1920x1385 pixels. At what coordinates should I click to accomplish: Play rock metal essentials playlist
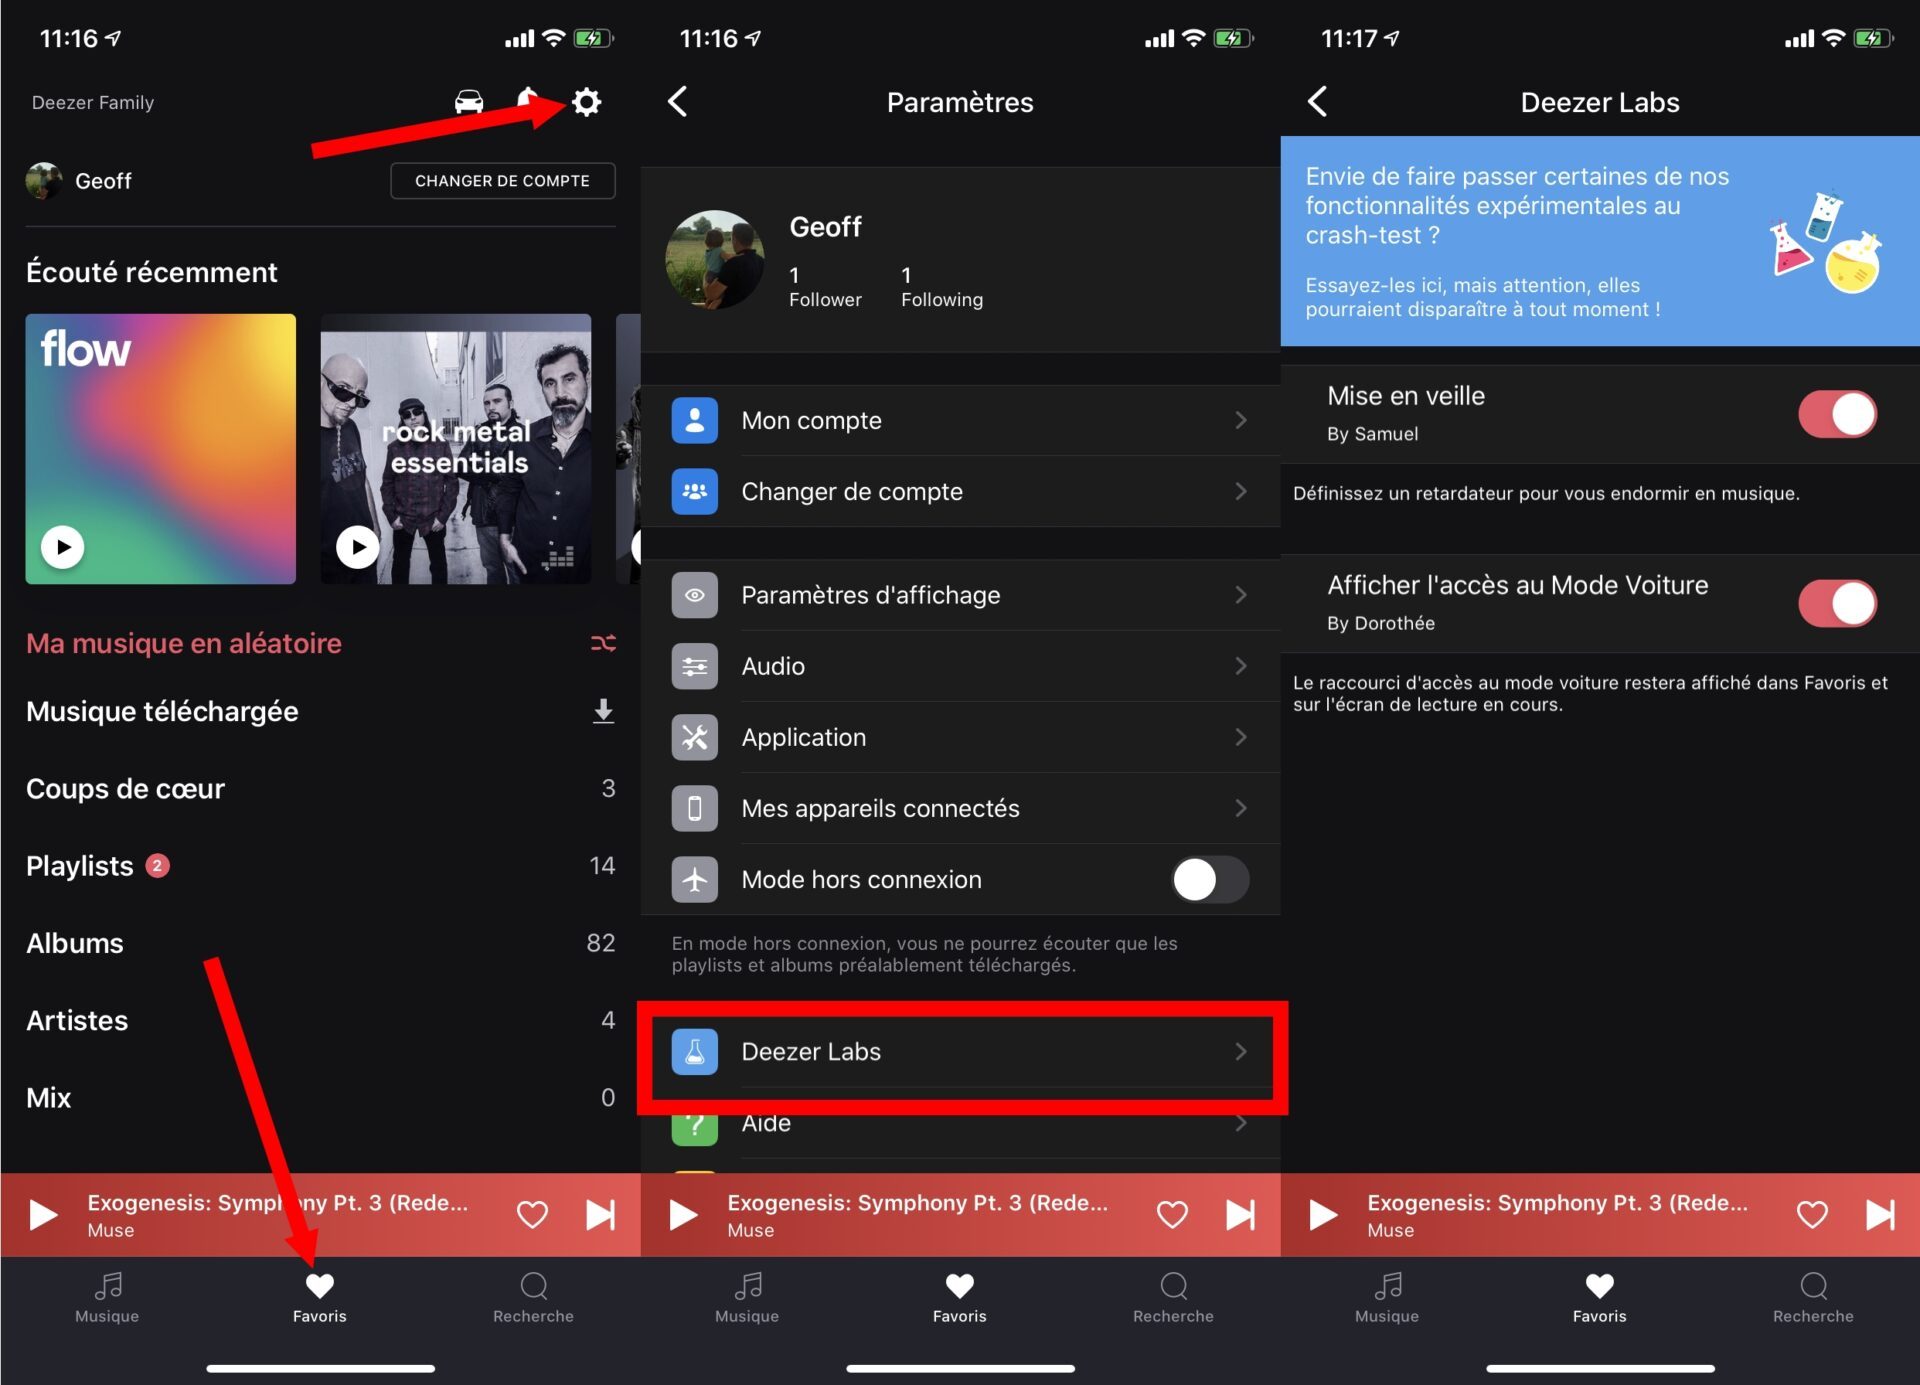pos(358,547)
